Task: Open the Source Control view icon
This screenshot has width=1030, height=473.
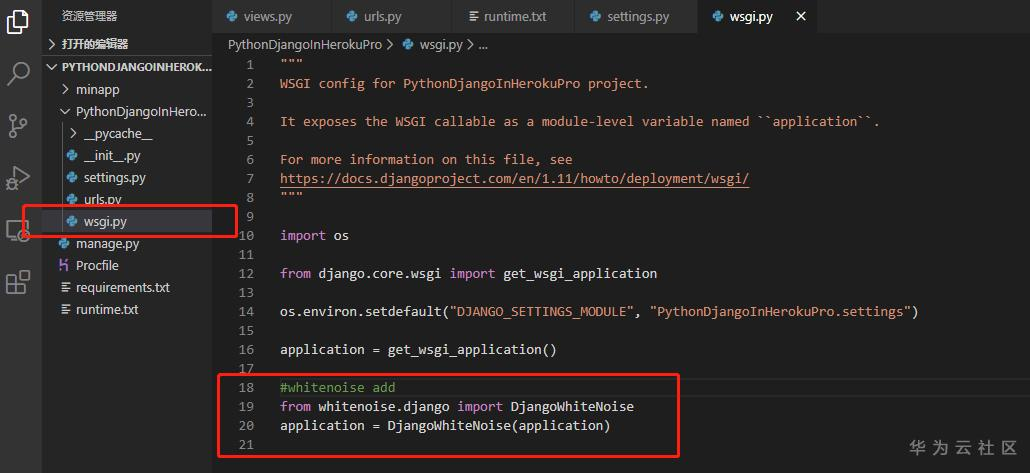Action: (18, 125)
